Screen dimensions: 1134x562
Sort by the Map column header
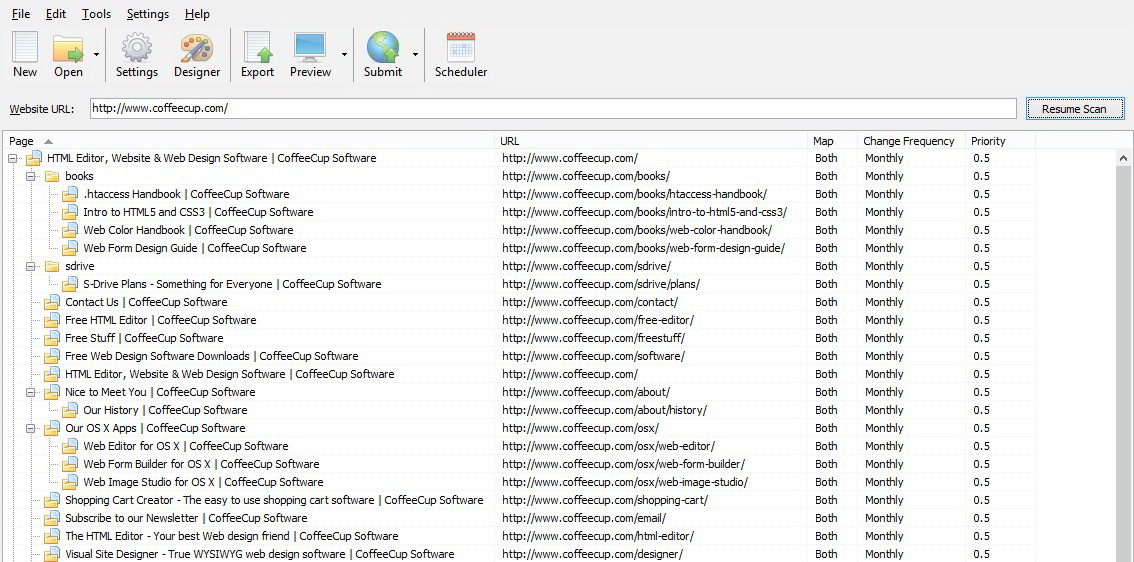click(x=832, y=141)
